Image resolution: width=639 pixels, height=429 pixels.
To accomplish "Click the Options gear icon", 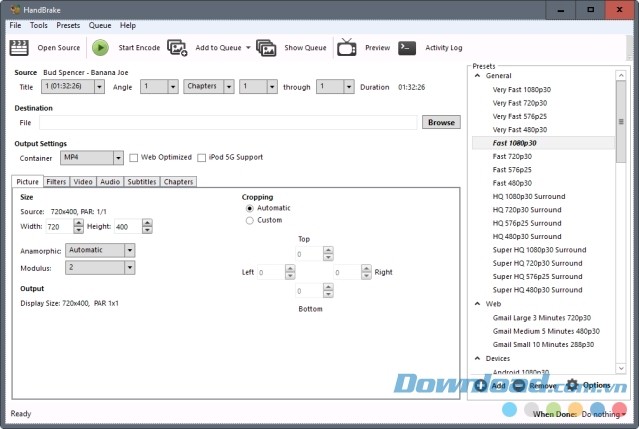I will pyautogui.click(x=572, y=385).
